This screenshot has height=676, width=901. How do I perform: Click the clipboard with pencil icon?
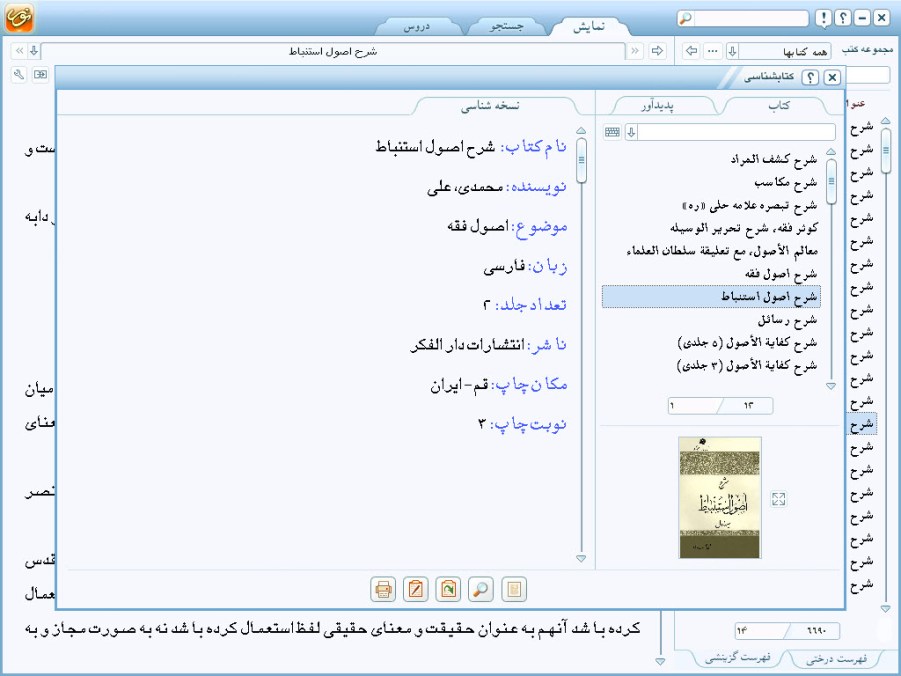[416, 589]
